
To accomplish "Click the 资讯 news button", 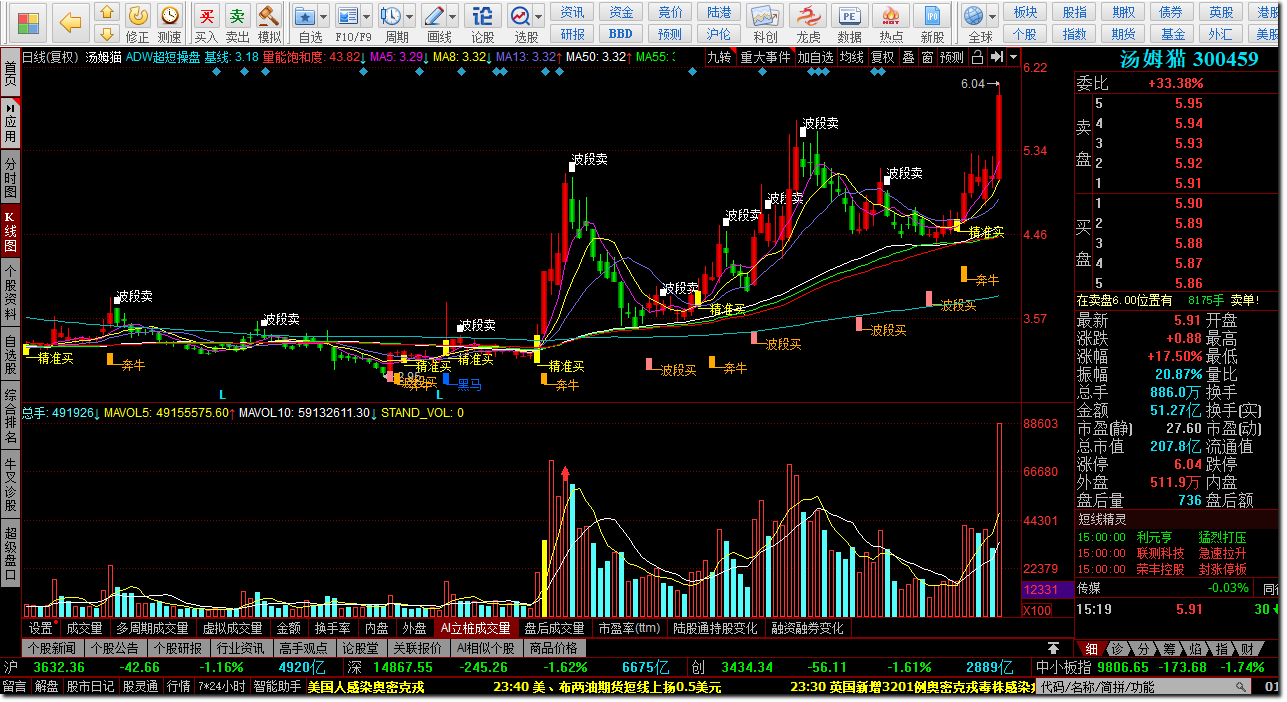I will tap(572, 12).
